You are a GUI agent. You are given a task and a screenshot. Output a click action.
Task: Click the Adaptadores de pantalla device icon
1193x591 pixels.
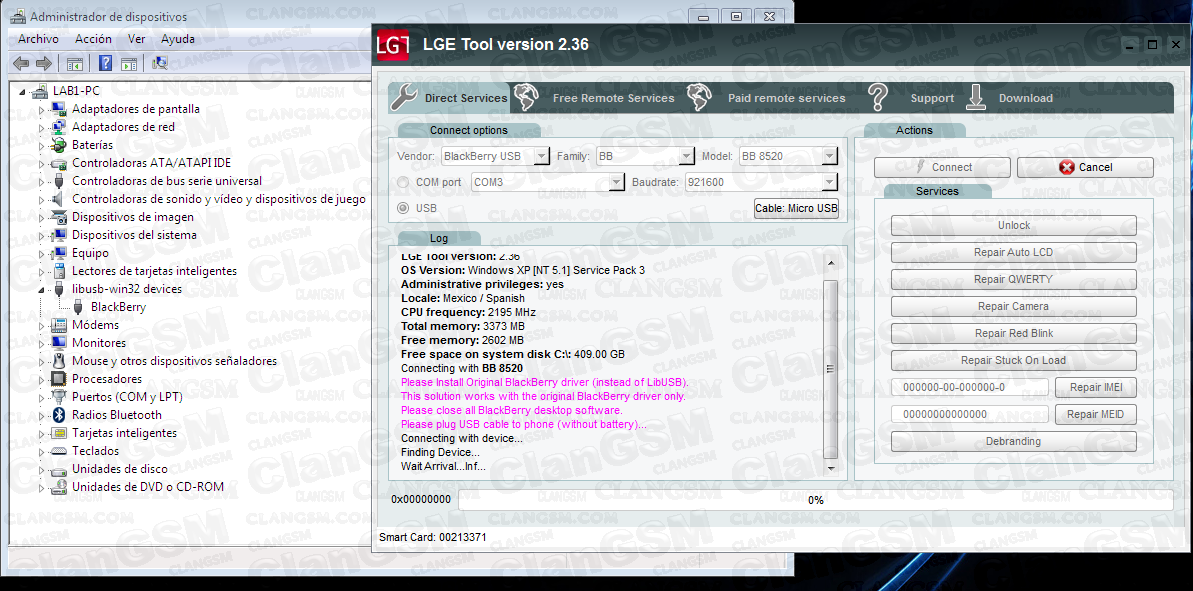click(x=59, y=109)
